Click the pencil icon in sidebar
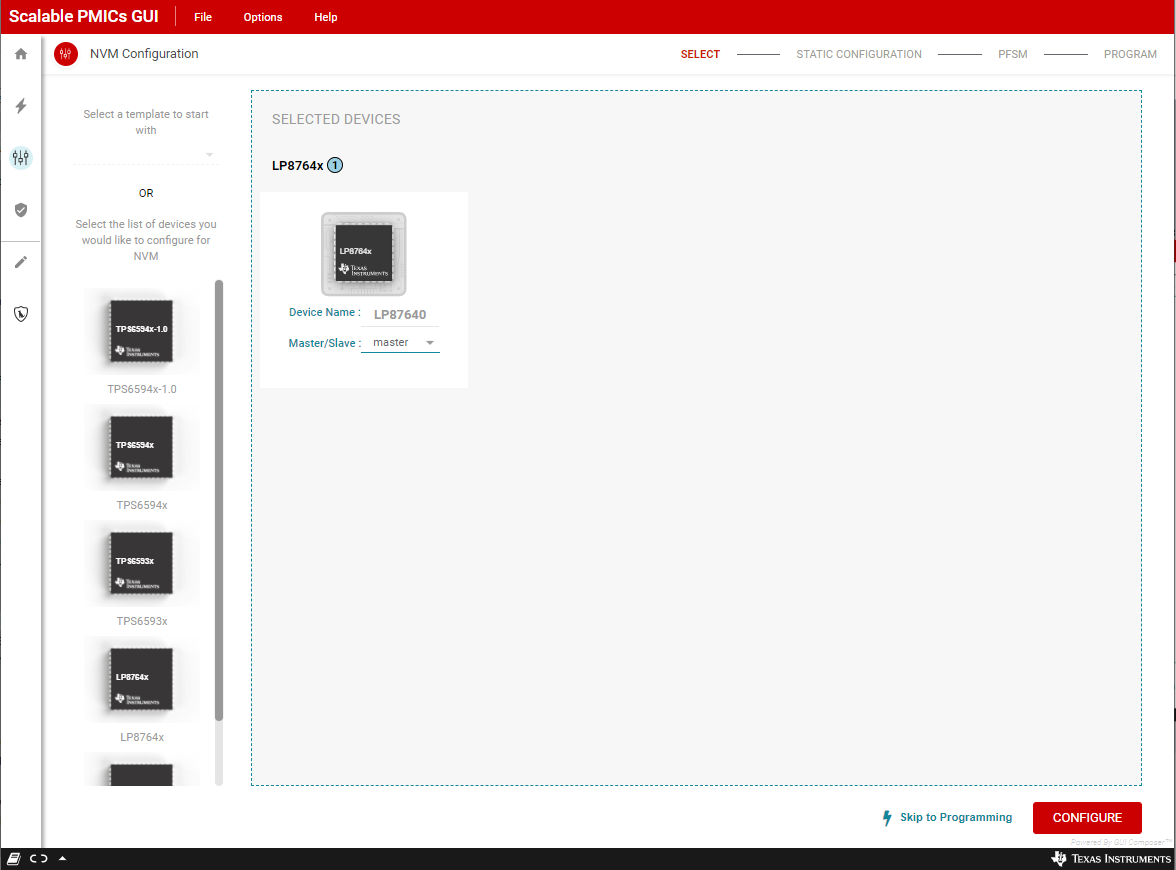Image resolution: width=1176 pixels, height=870 pixels. click(x=21, y=262)
